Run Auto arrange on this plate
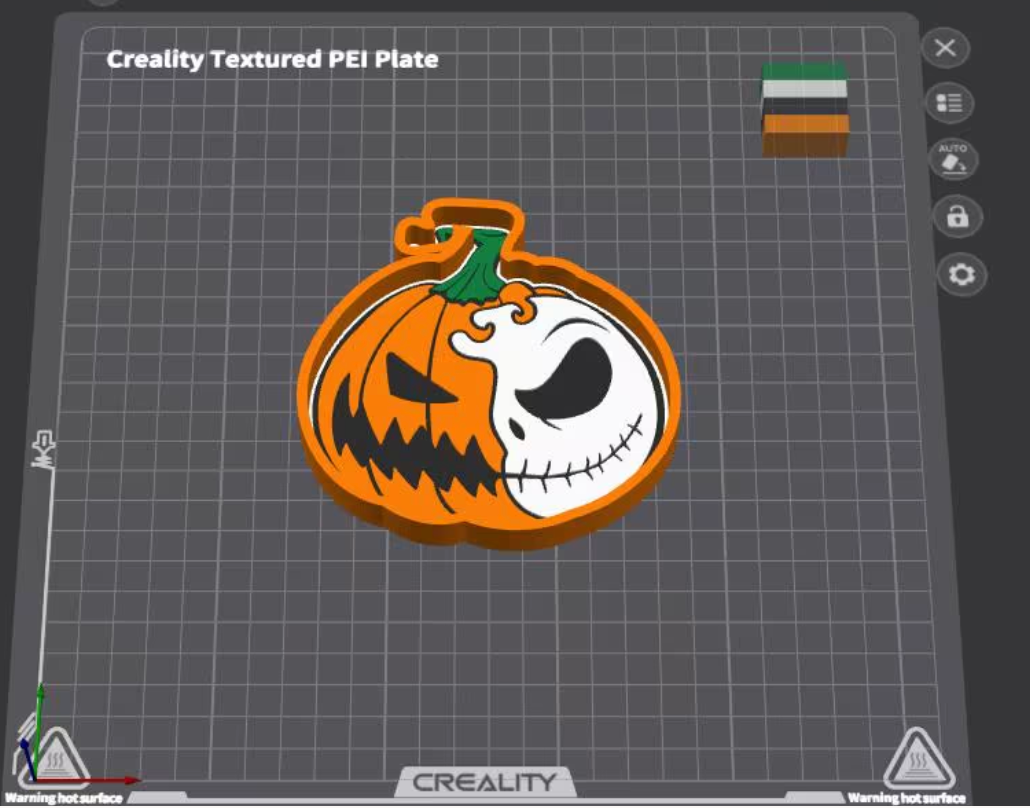Viewport: 1030px width, 808px height. click(954, 159)
